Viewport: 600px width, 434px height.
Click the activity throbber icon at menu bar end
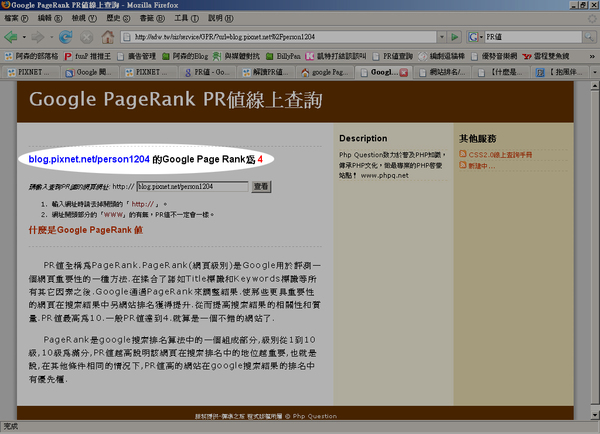(592, 18)
